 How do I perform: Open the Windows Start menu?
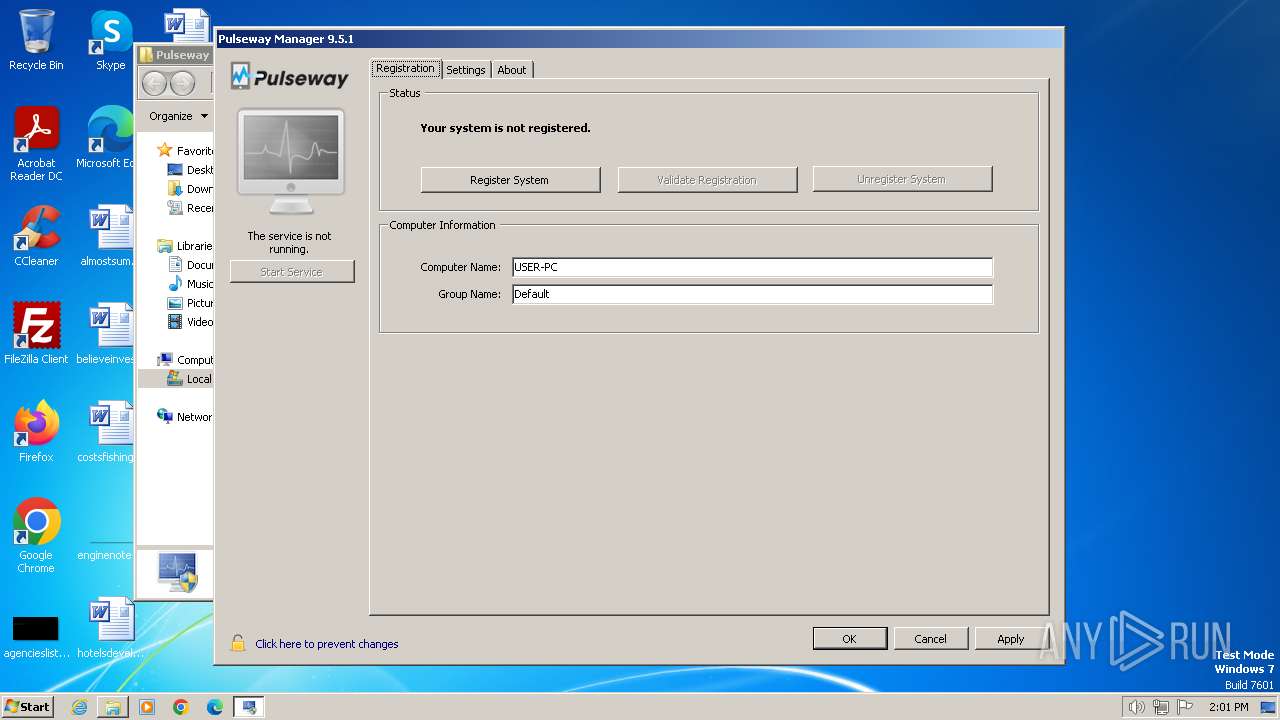(x=28, y=707)
